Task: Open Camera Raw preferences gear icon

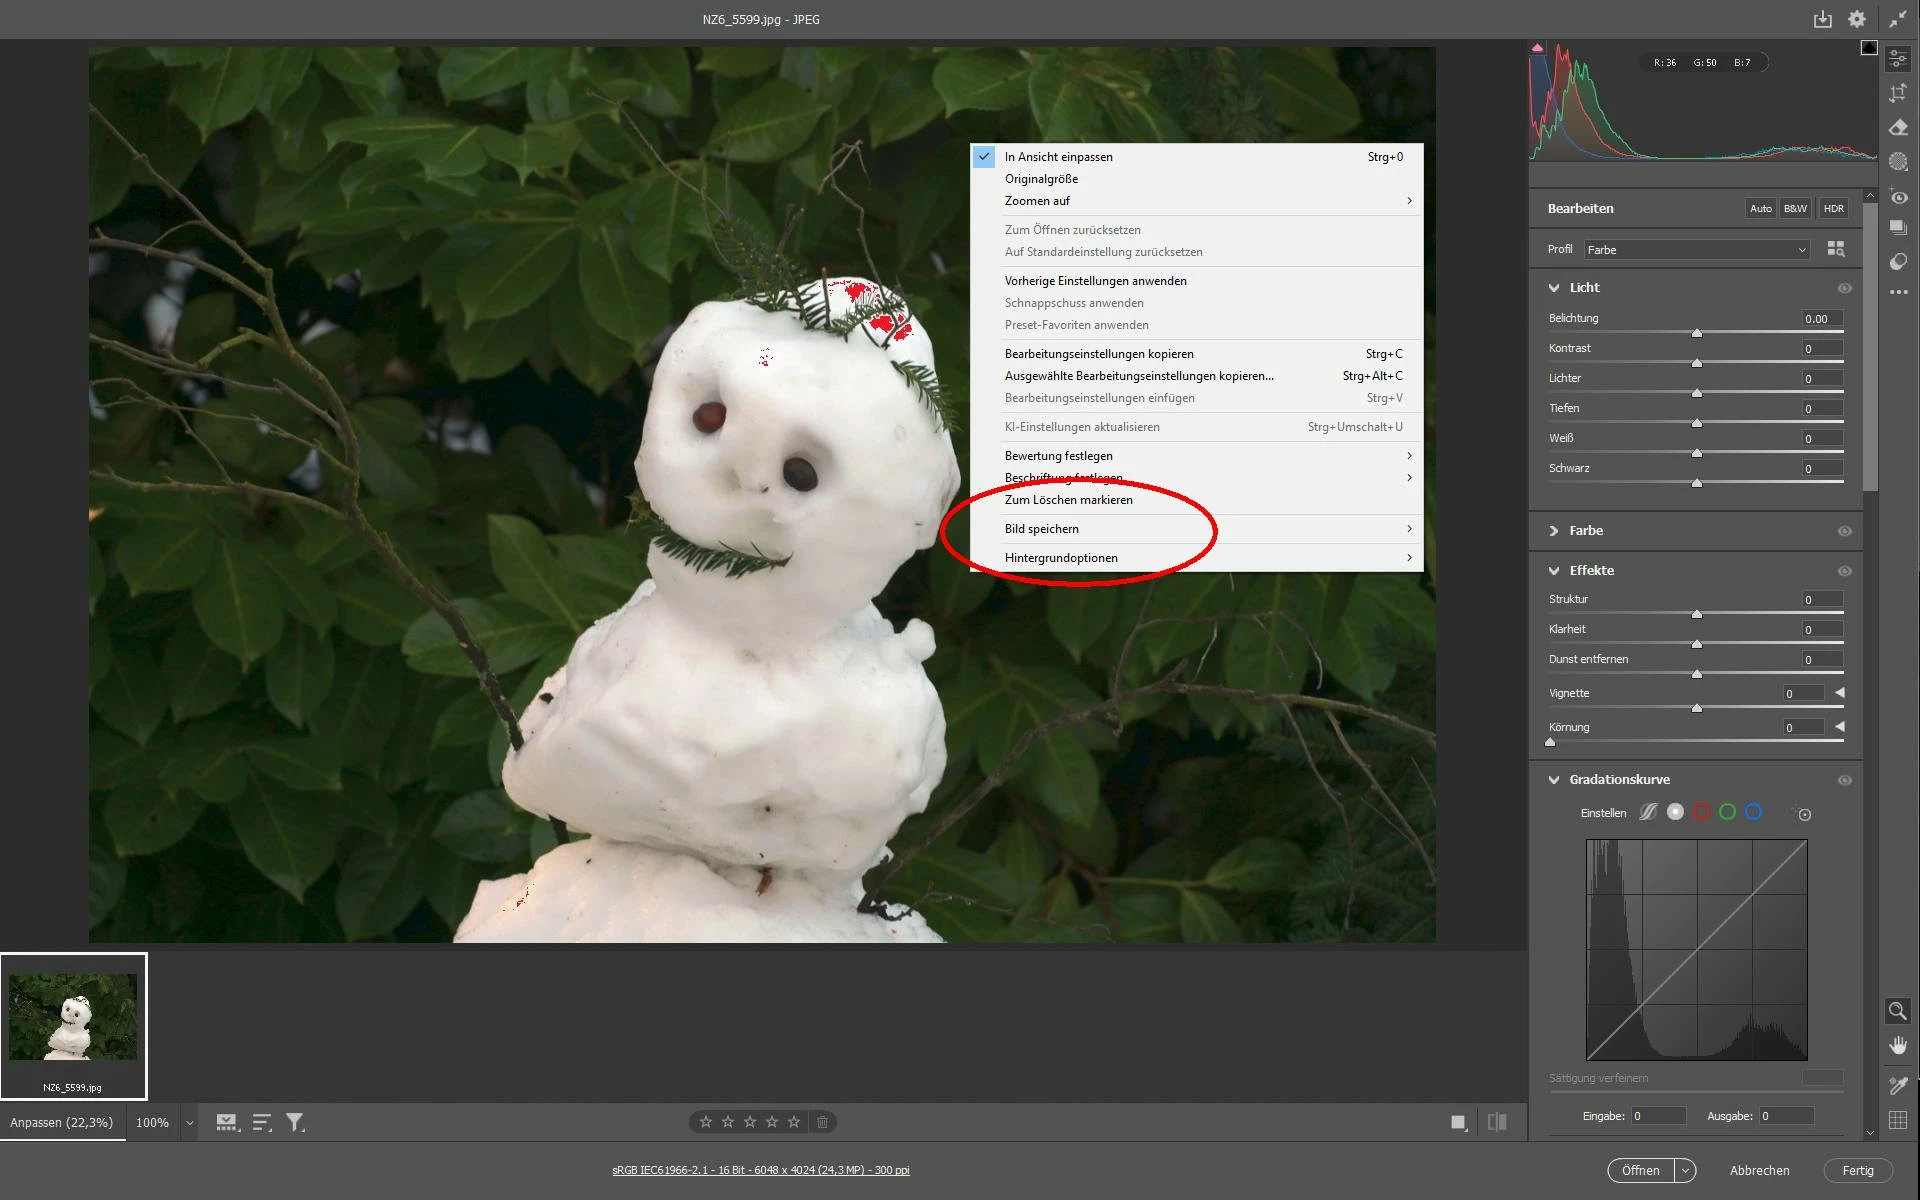Action: pyautogui.click(x=1857, y=19)
